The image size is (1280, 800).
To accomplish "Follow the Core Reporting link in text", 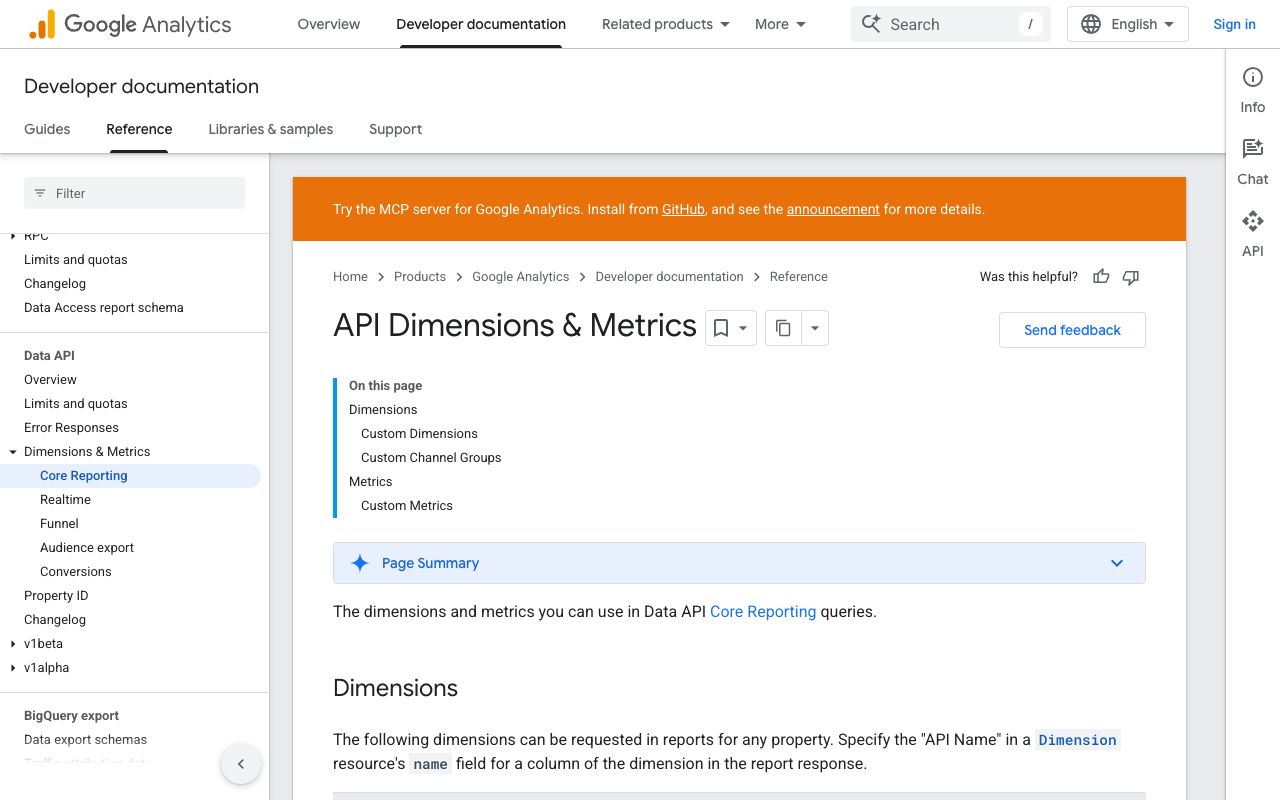I will [x=763, y=611].
